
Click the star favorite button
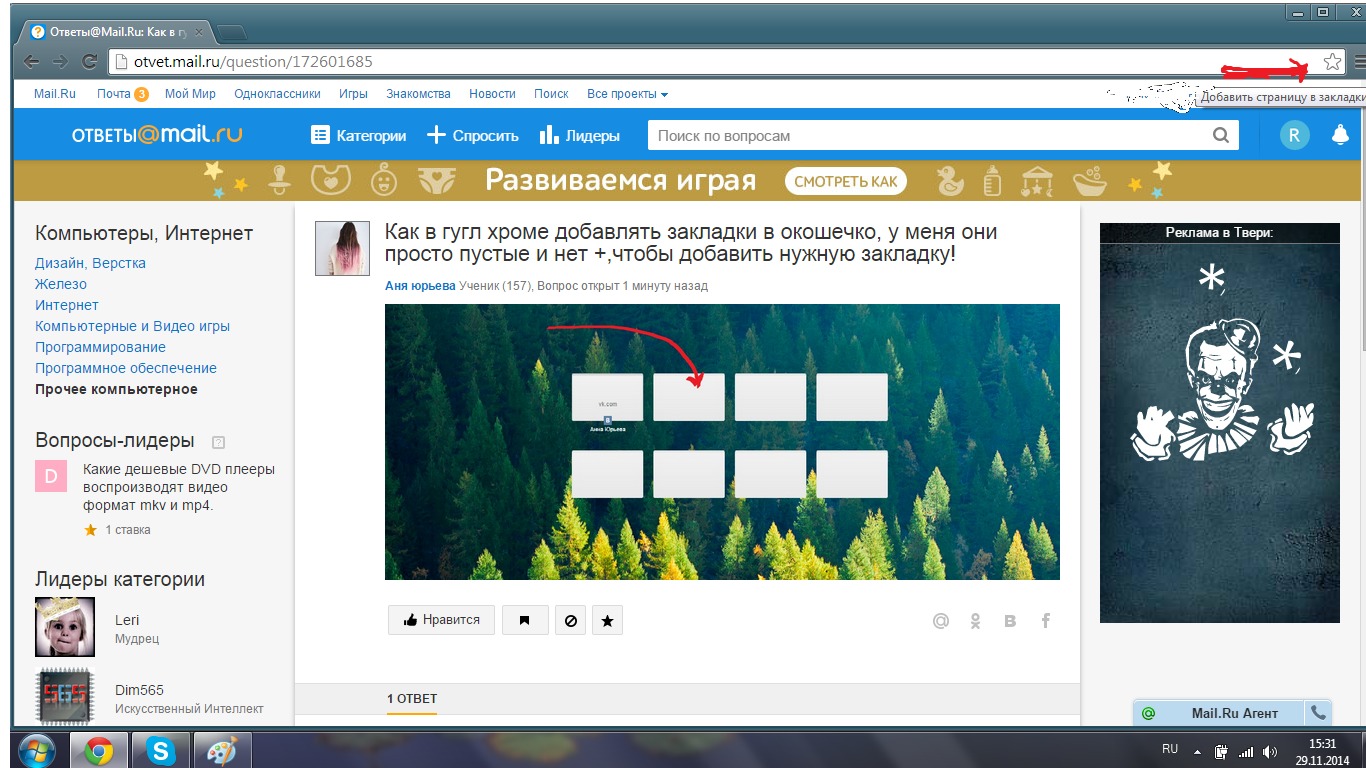(607, 620)
